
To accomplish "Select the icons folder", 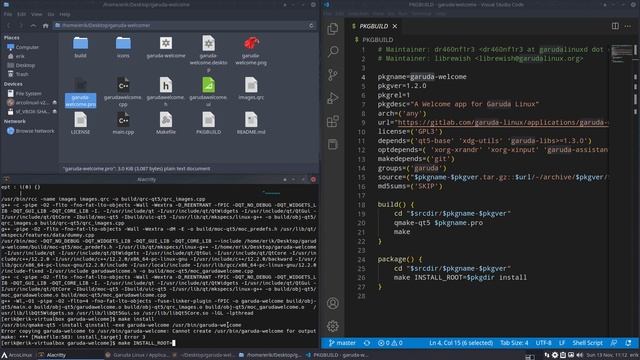I will point(123,47).
